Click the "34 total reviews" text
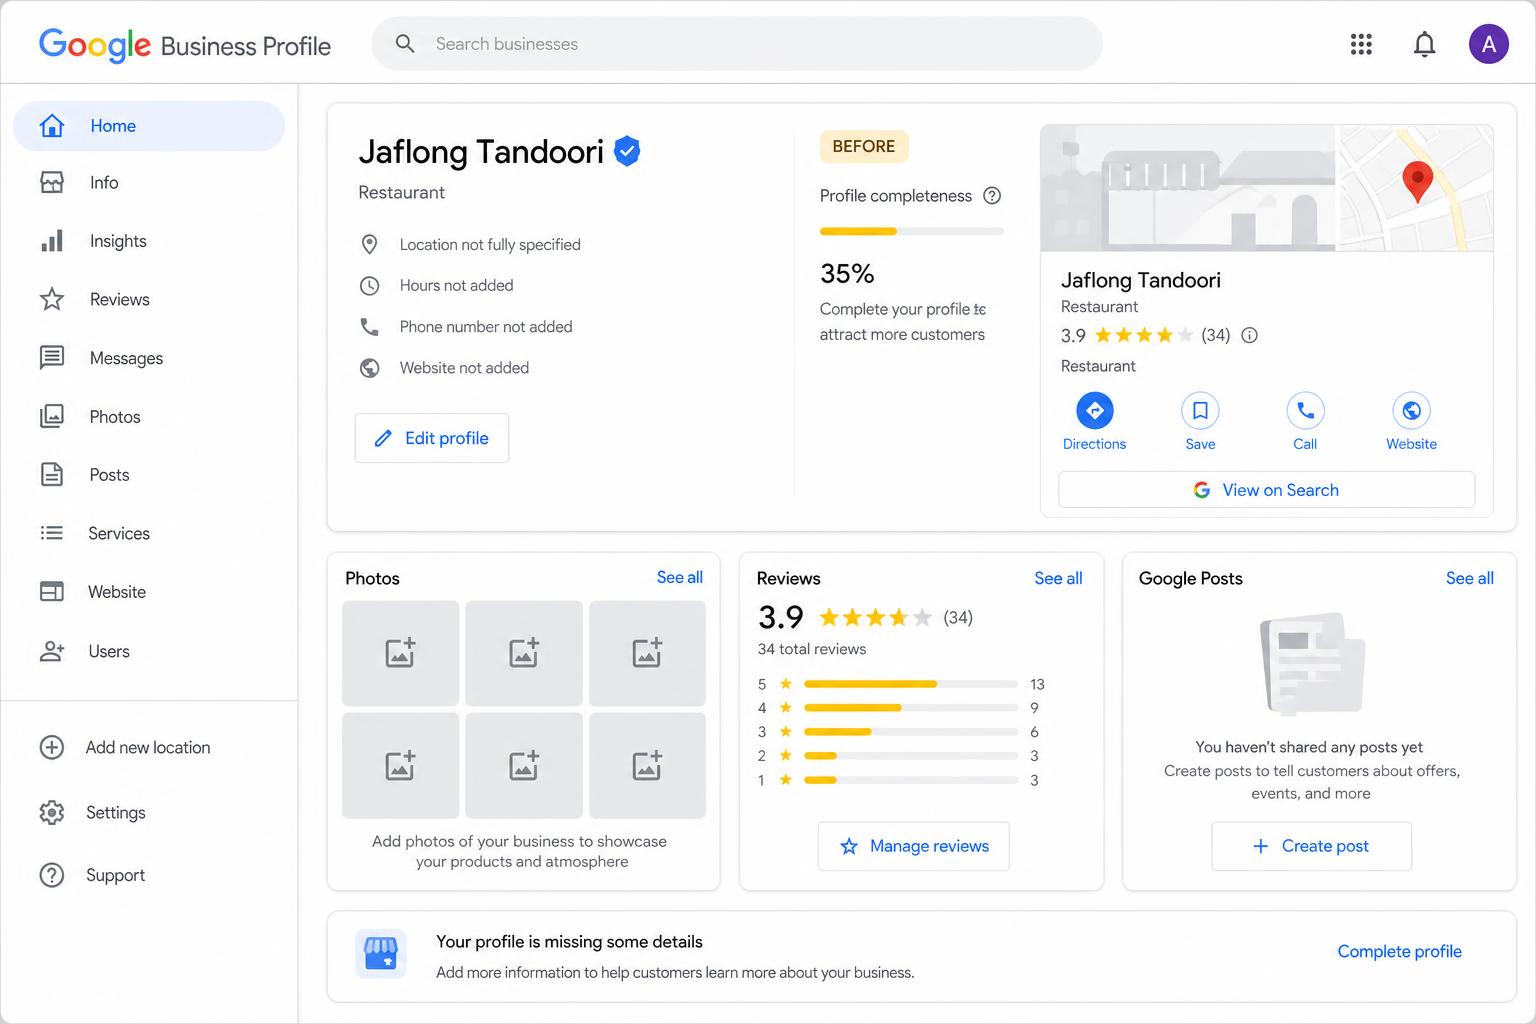The image size is (1536, 1024). (812, 649)
